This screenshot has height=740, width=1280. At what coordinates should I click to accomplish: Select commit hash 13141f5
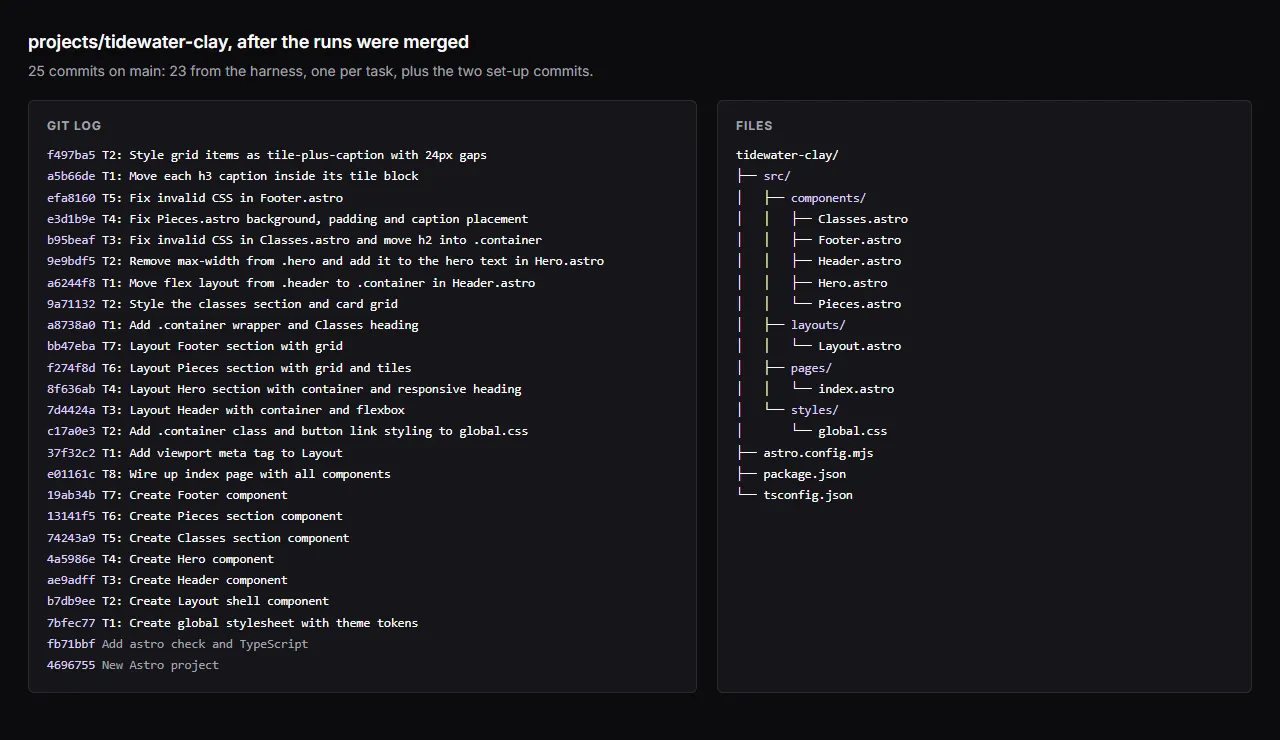coord(71,516)
